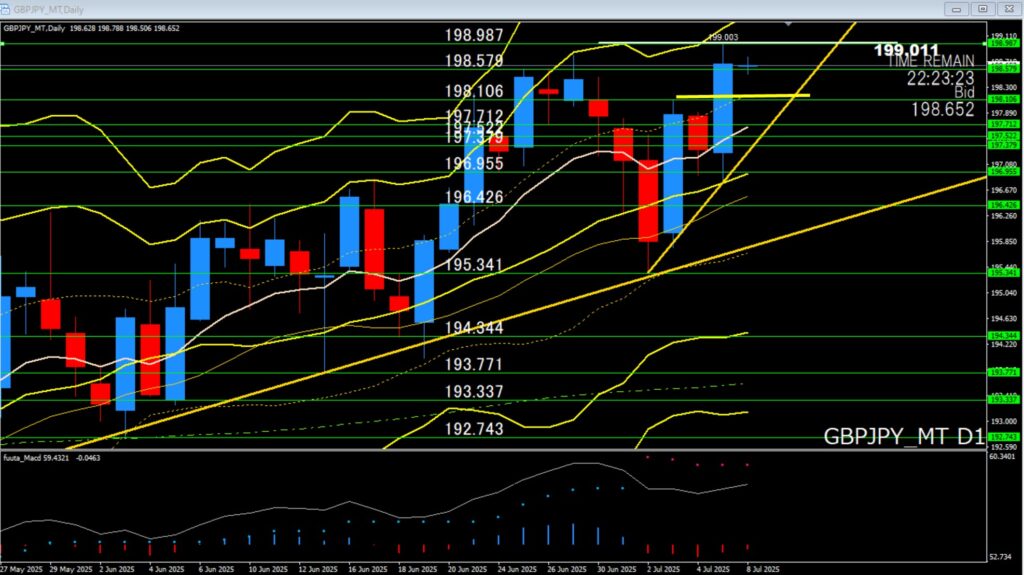Click the 52.734 MACD scale value
Image resolution: width=1024 pixels, height=575 pixels.
[x=1002, y=557]
